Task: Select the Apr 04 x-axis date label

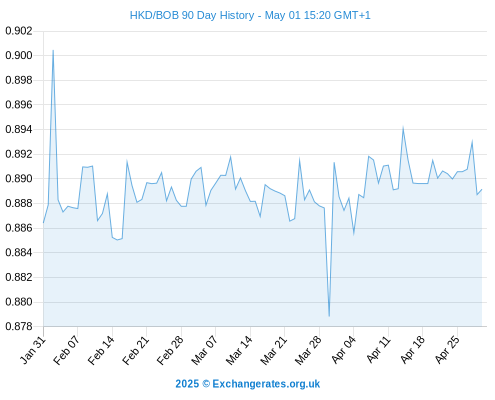Action: point(344,349)
